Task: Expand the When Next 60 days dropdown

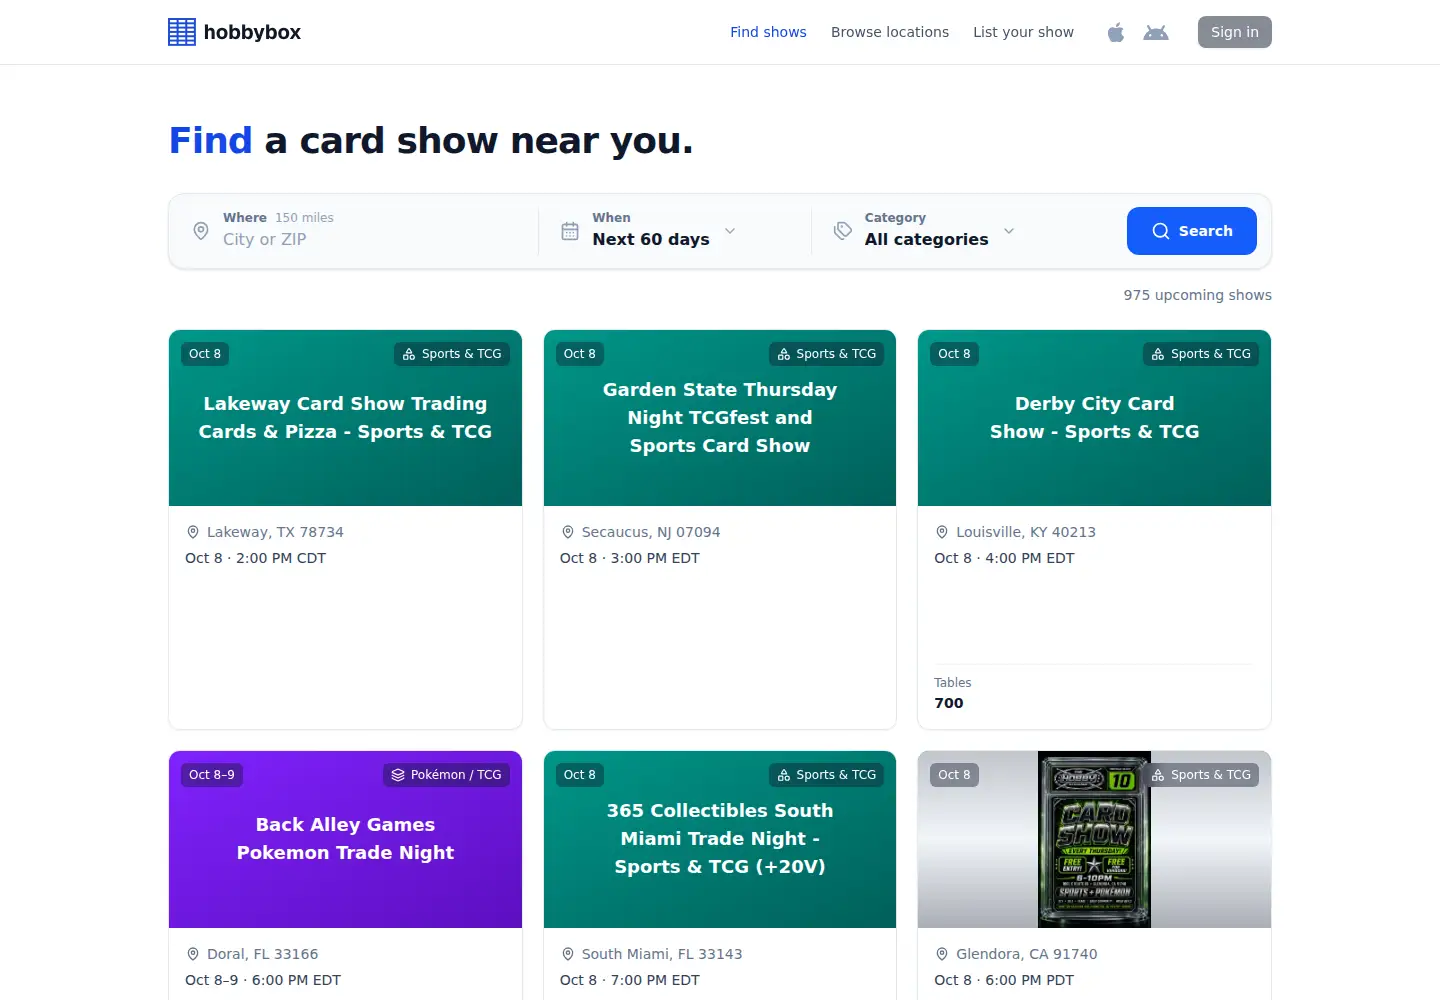Action: pos(664,231)
